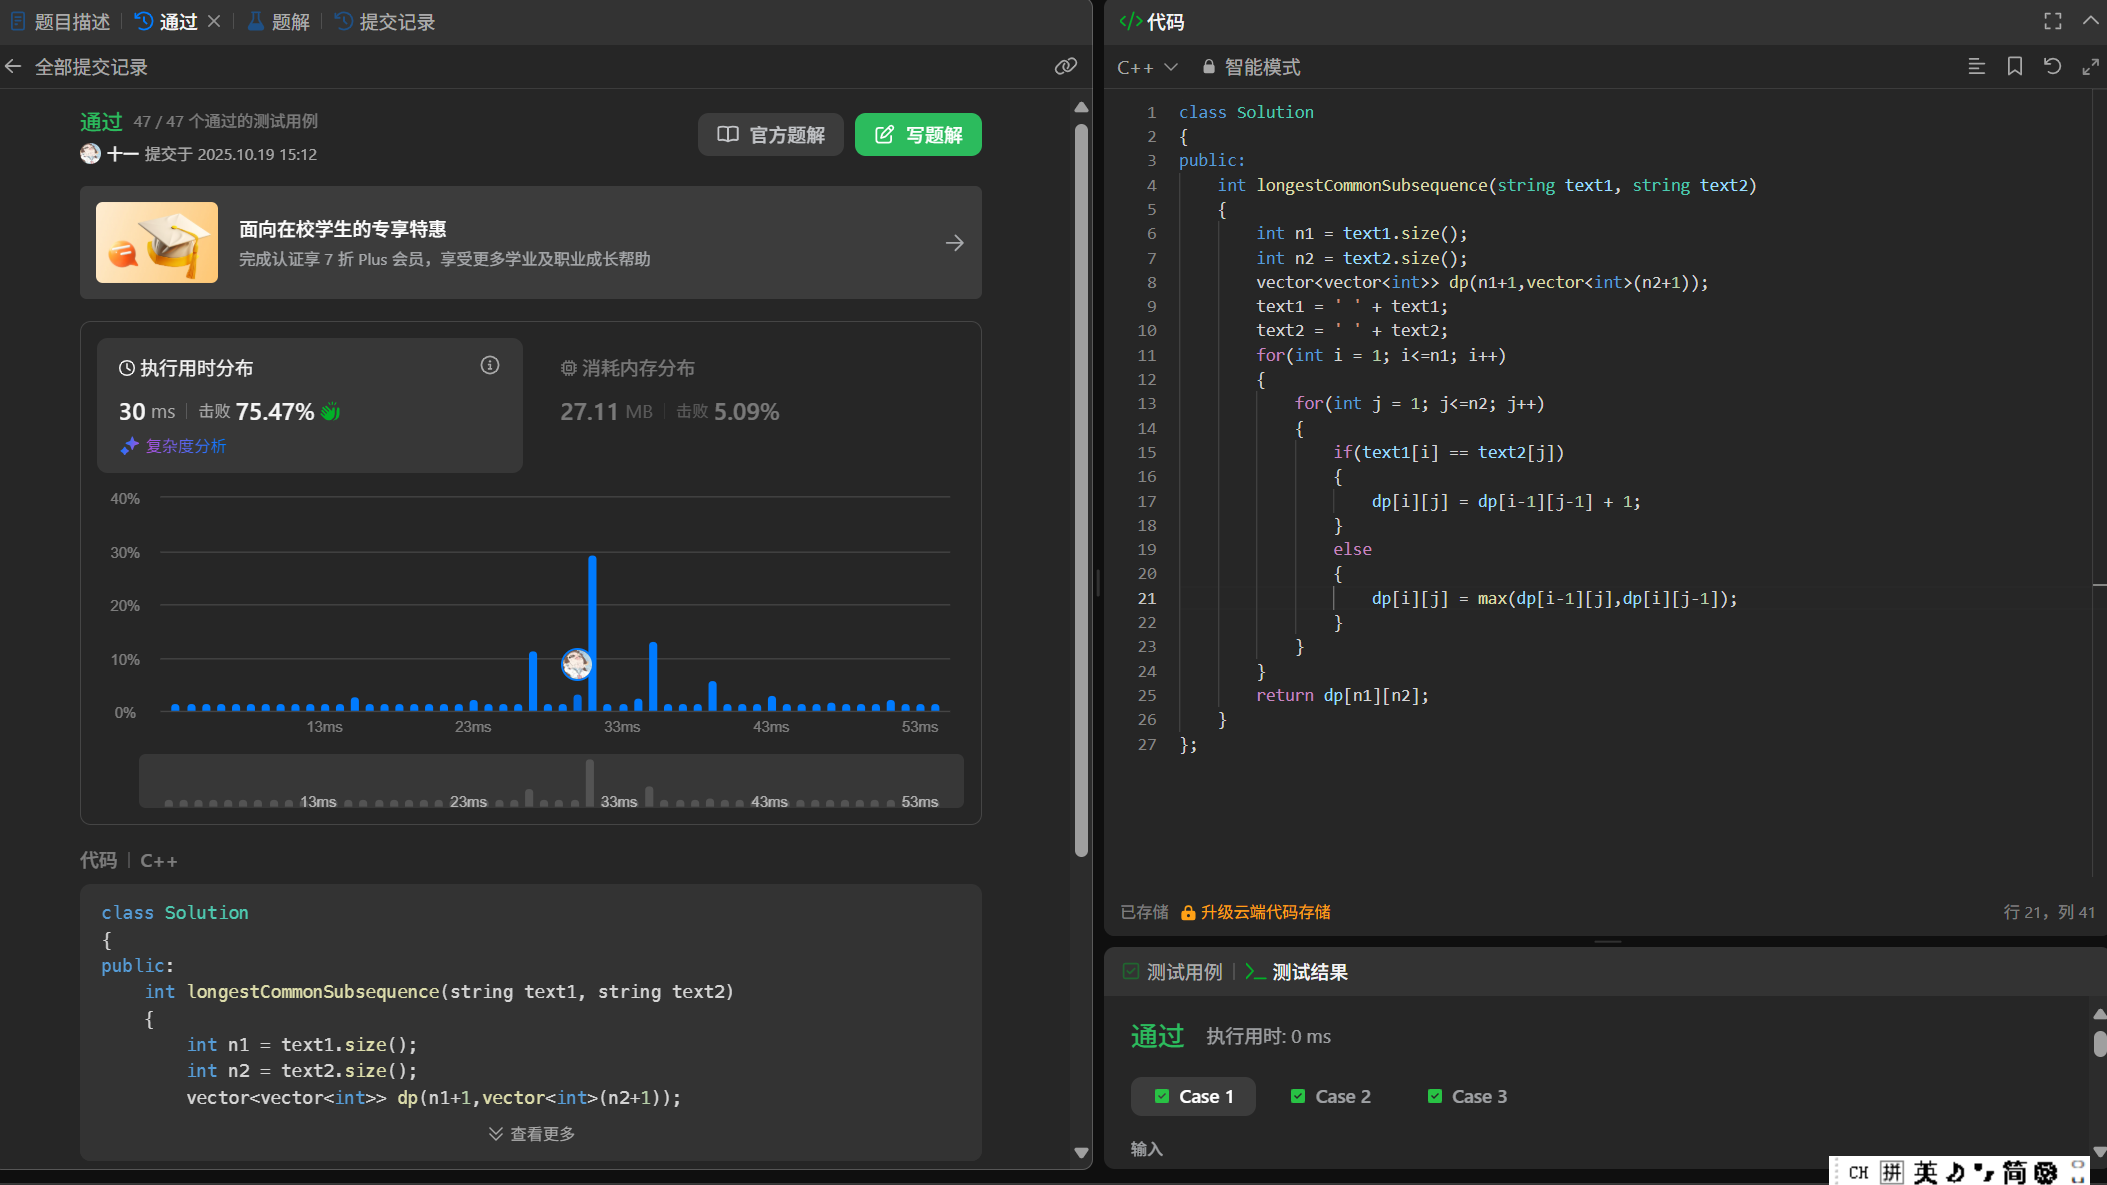Select the Case 3 test result
Viewport: 2107px width, 1185px height.
1467,1096
